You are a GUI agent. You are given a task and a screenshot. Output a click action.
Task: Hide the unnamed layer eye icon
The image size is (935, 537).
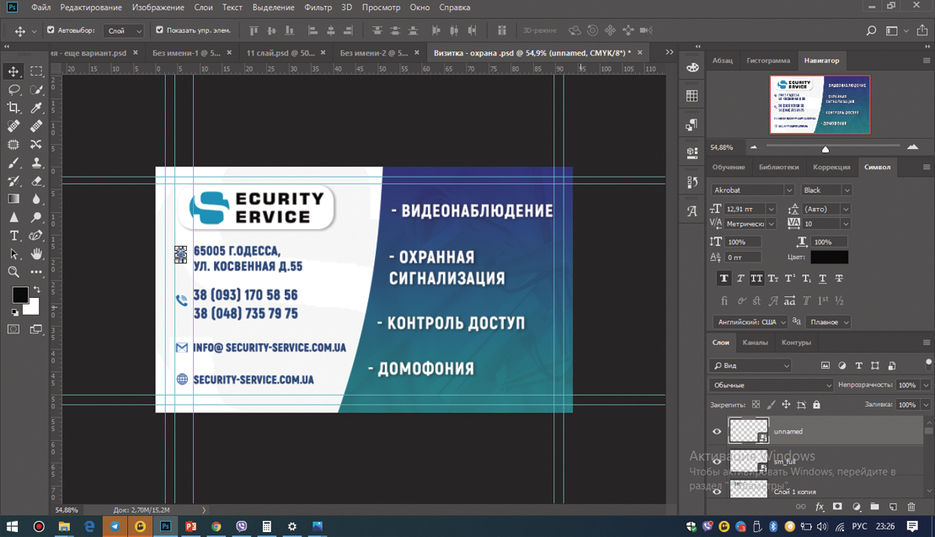[x=717, y=432]
